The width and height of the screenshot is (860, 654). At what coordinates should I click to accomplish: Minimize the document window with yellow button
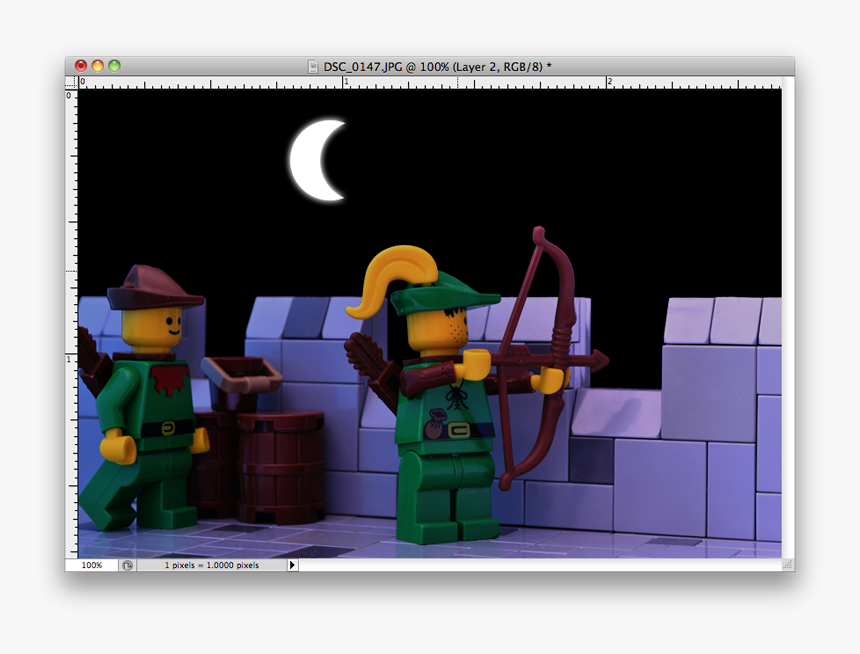(98, 66)
